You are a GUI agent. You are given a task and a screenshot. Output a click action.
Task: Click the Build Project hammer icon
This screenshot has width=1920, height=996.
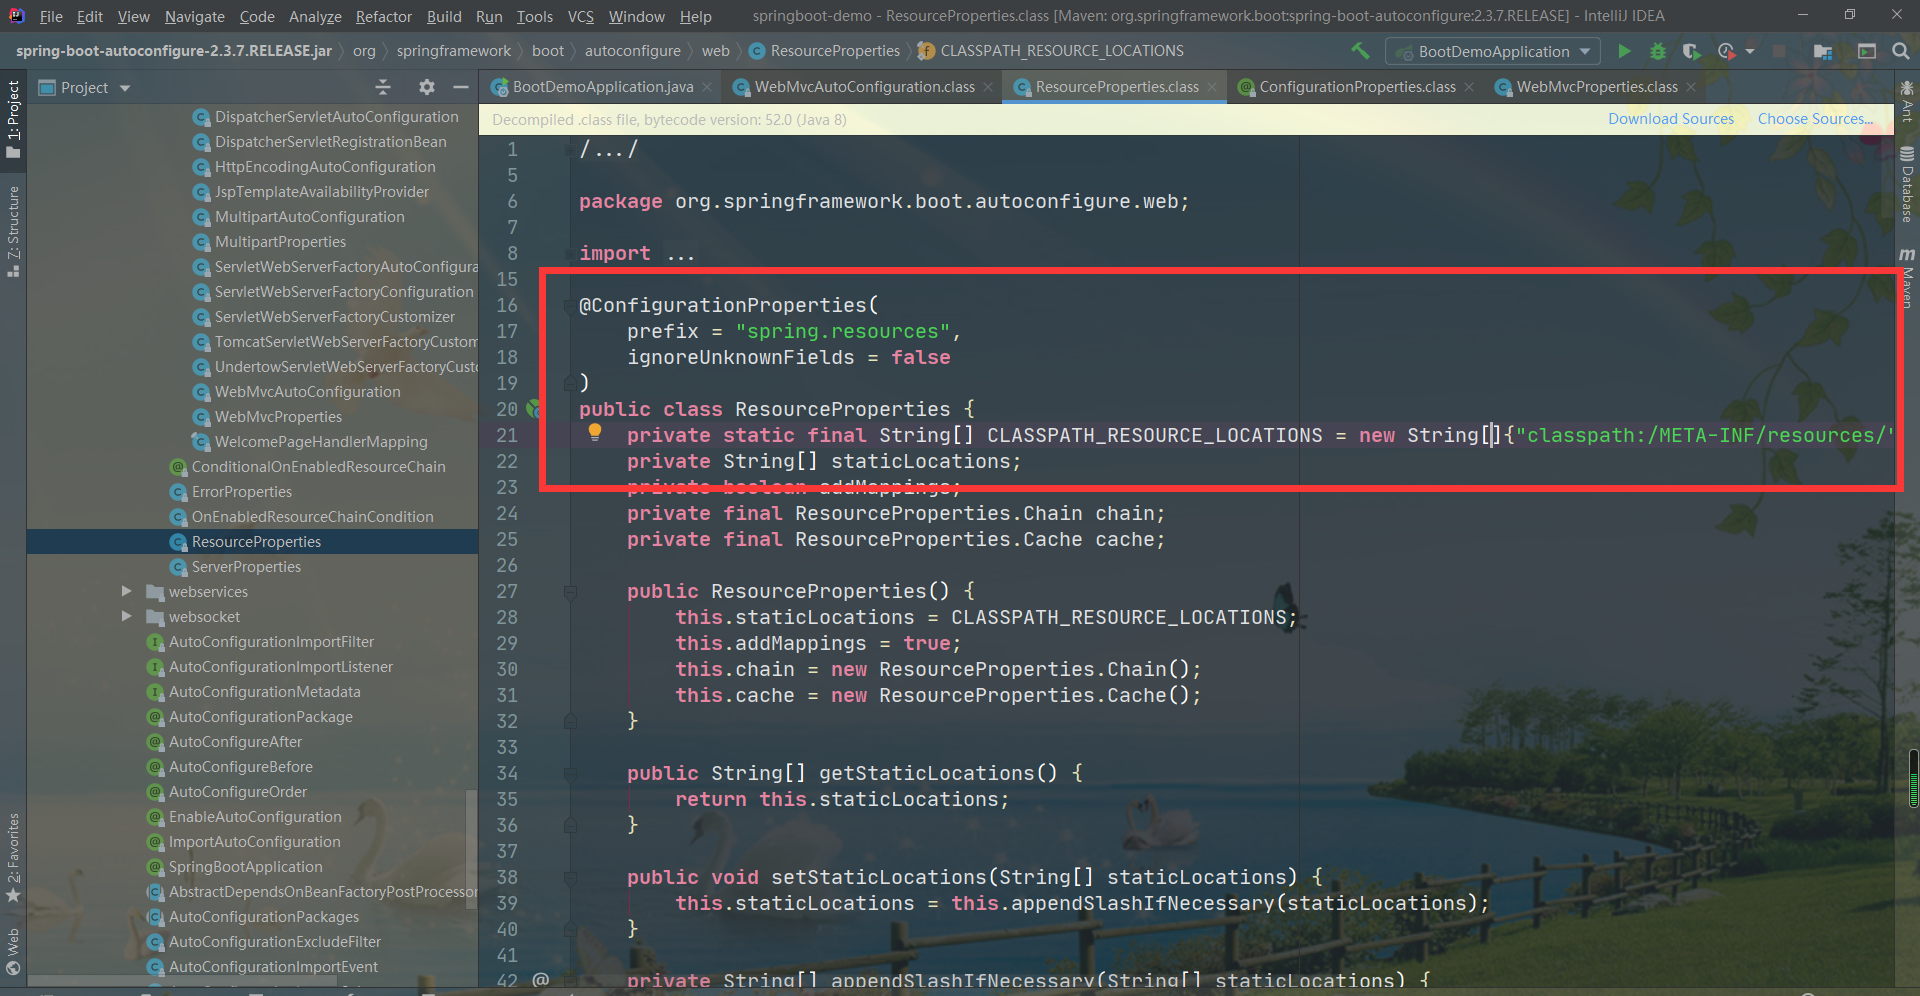(1360, 50)
